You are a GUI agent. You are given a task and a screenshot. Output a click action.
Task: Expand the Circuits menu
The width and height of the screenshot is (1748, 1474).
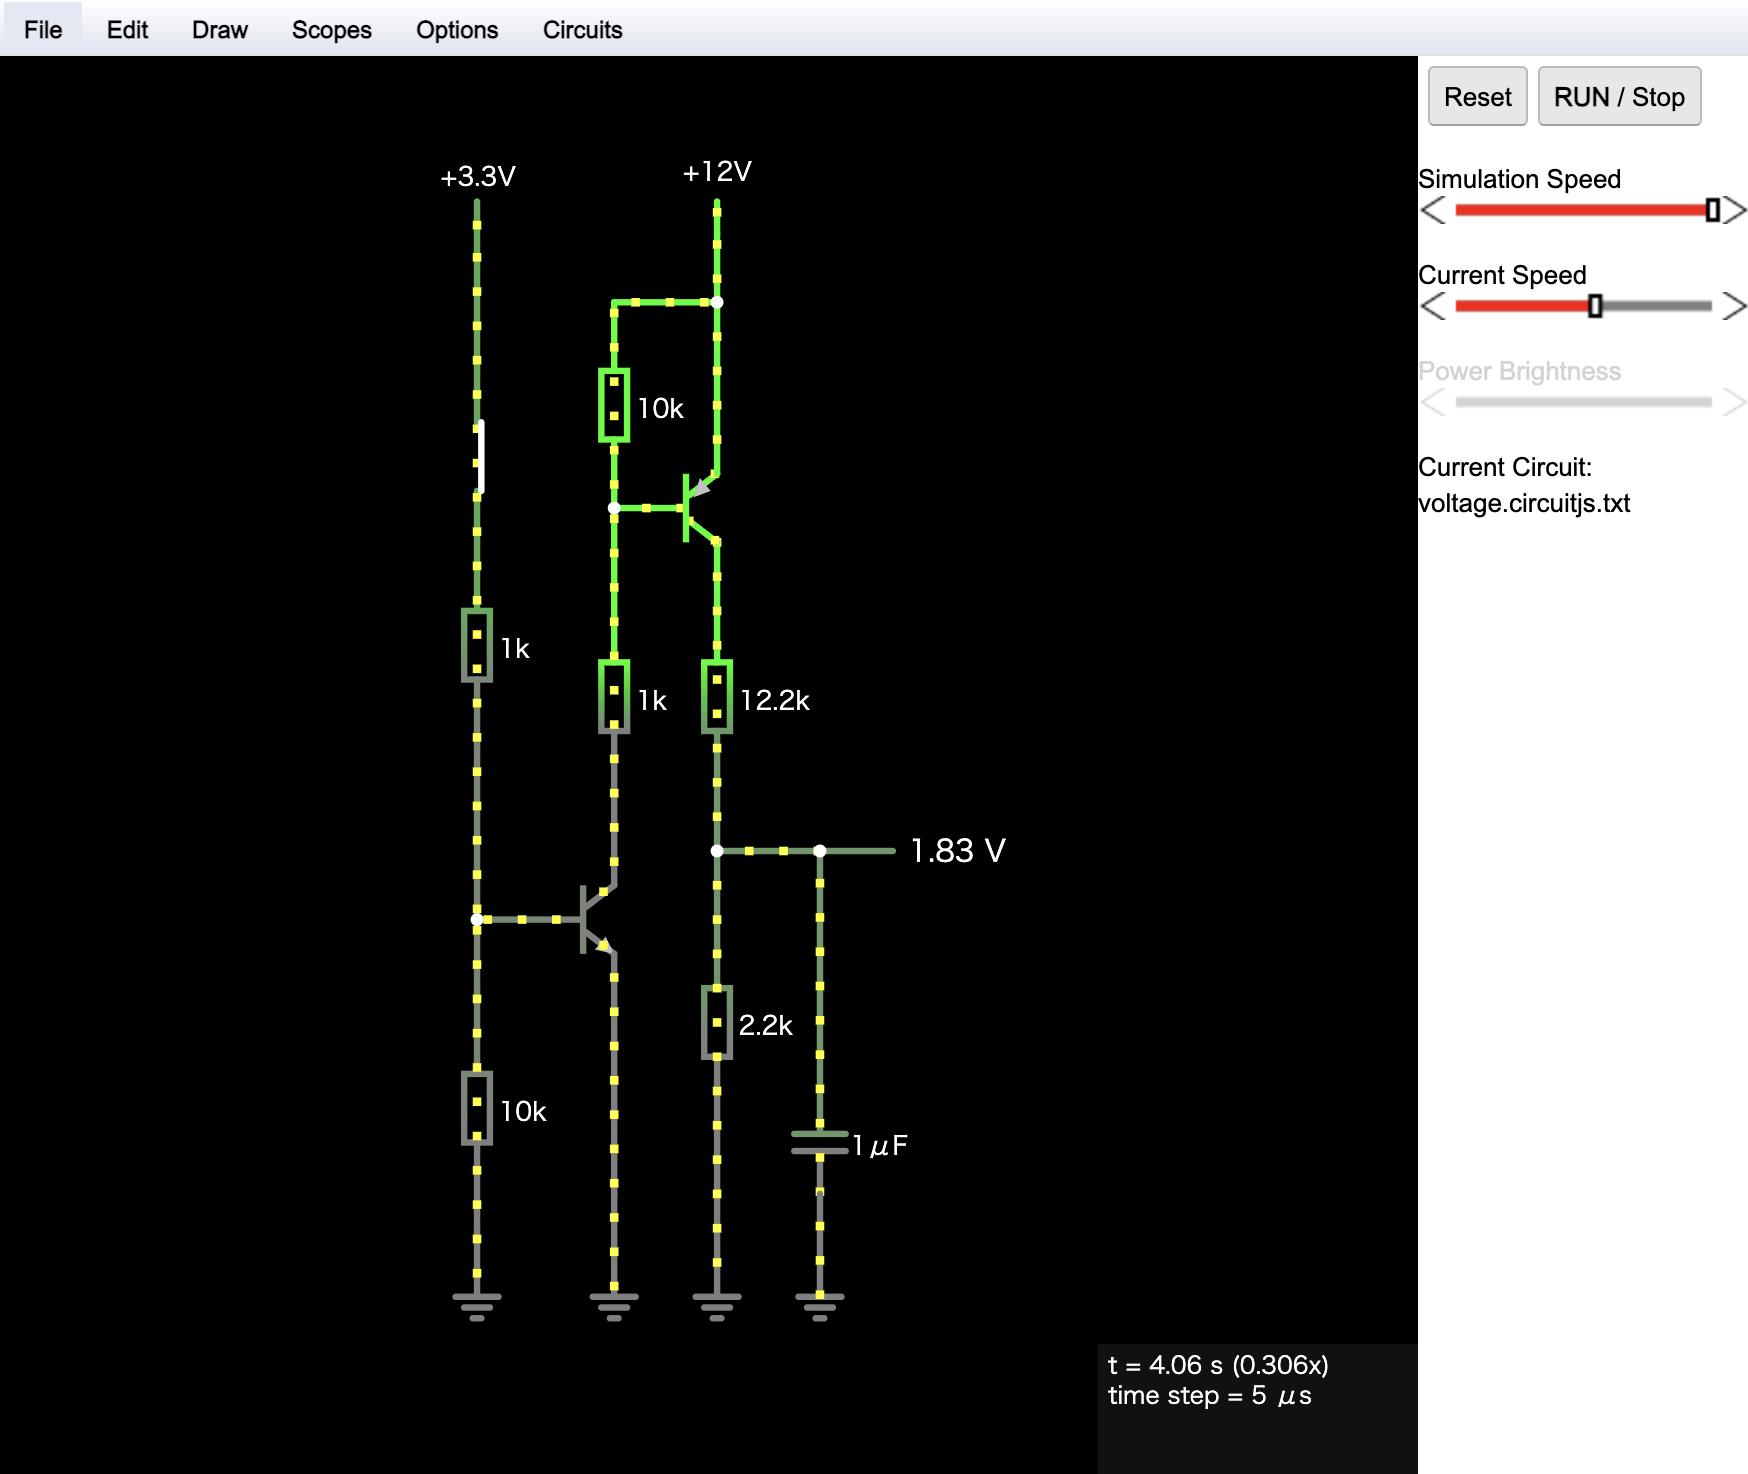click(x=582, y=30)
